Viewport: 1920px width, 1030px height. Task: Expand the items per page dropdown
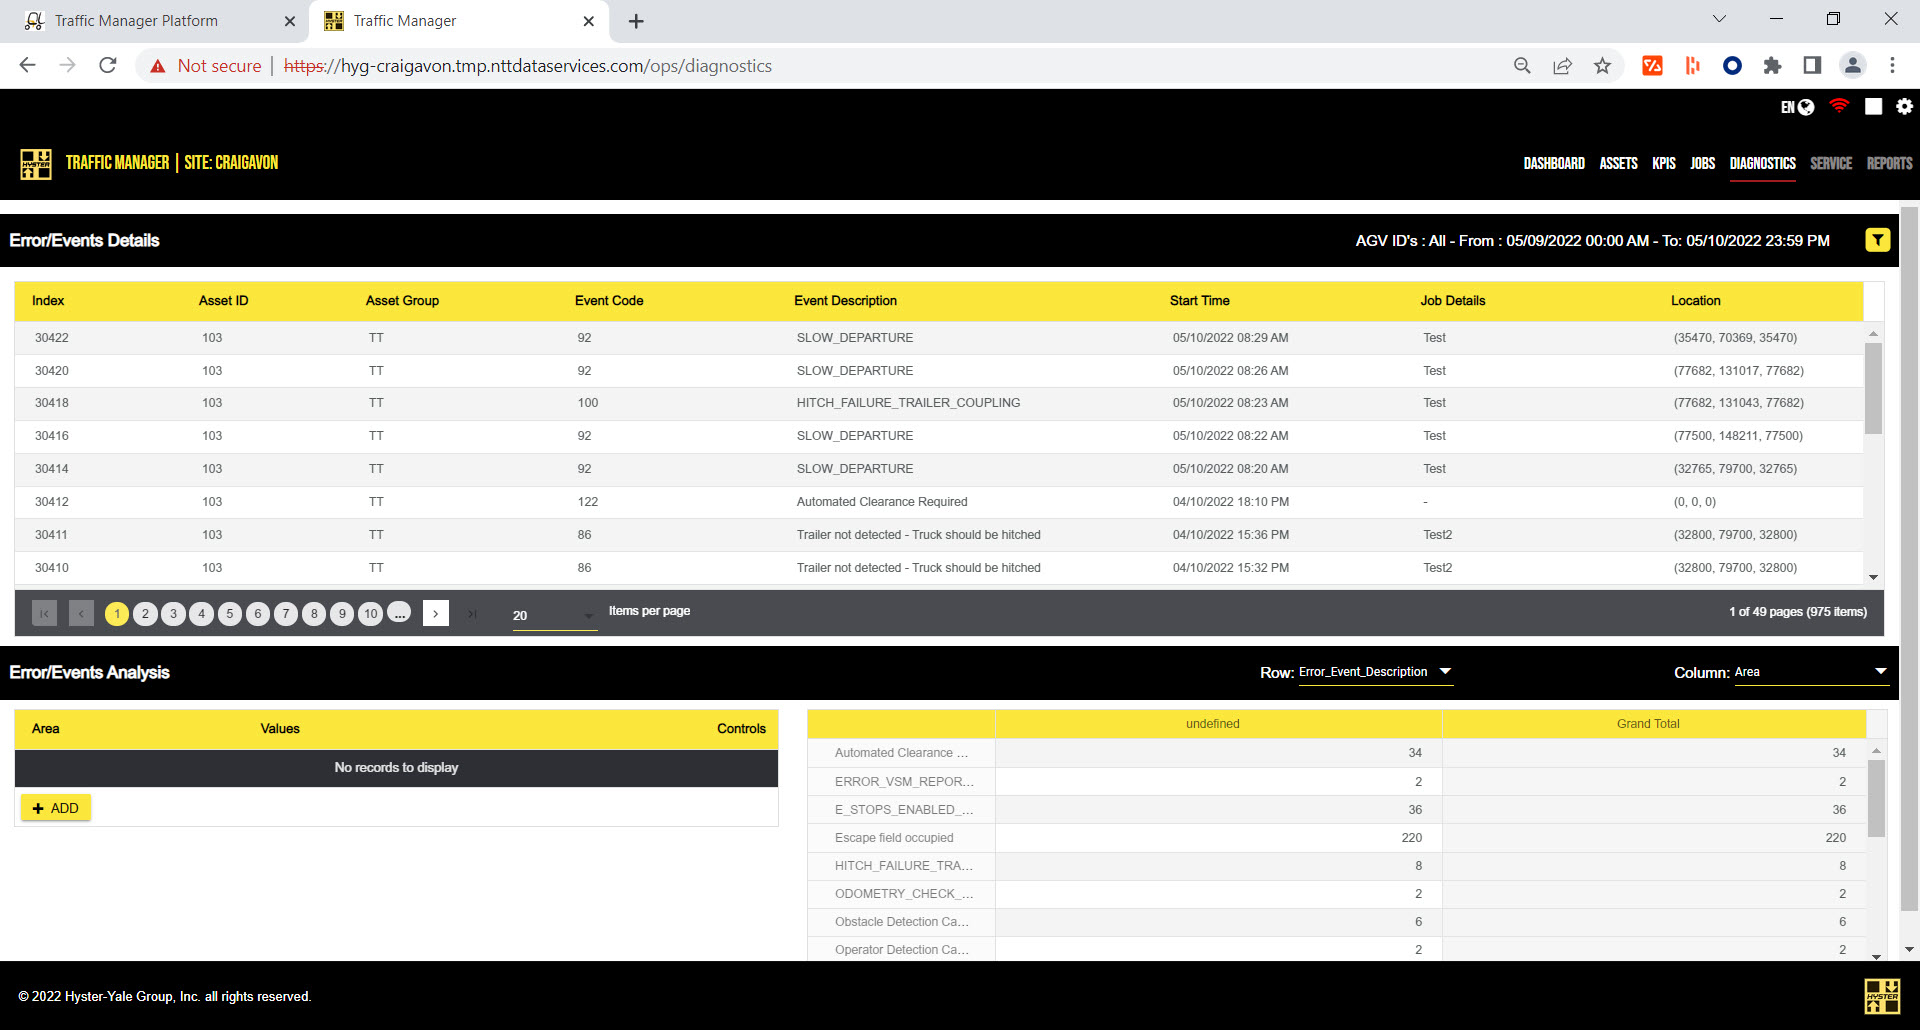(554, 615)
